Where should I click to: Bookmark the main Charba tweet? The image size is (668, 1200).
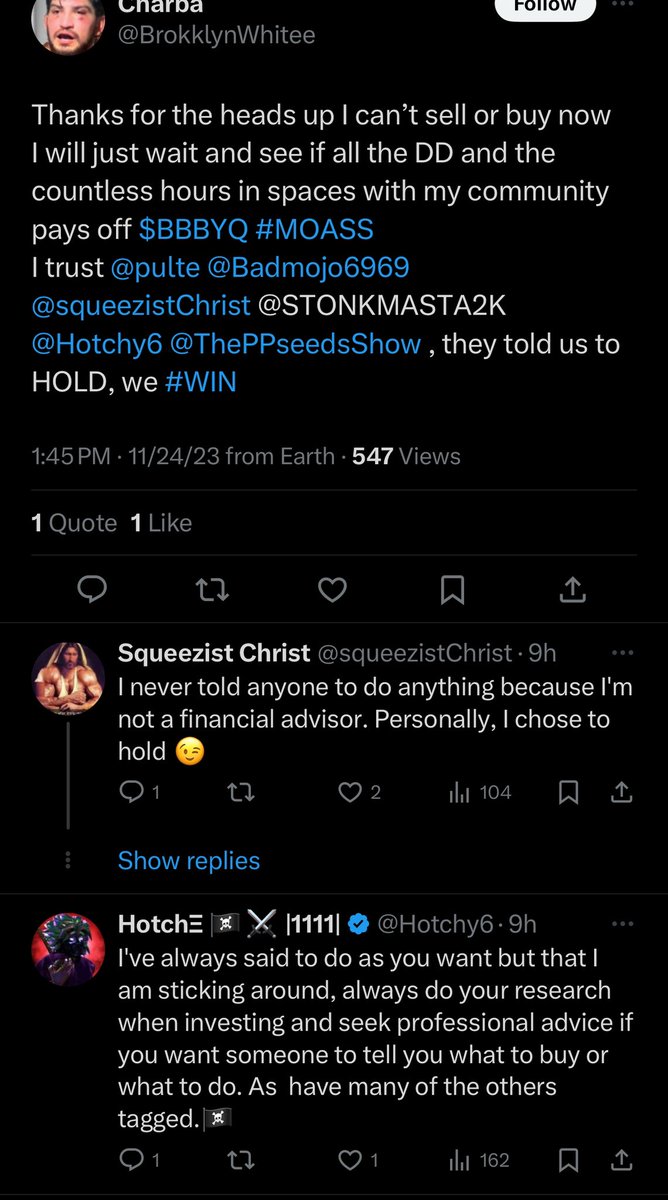tap(452, 591)
